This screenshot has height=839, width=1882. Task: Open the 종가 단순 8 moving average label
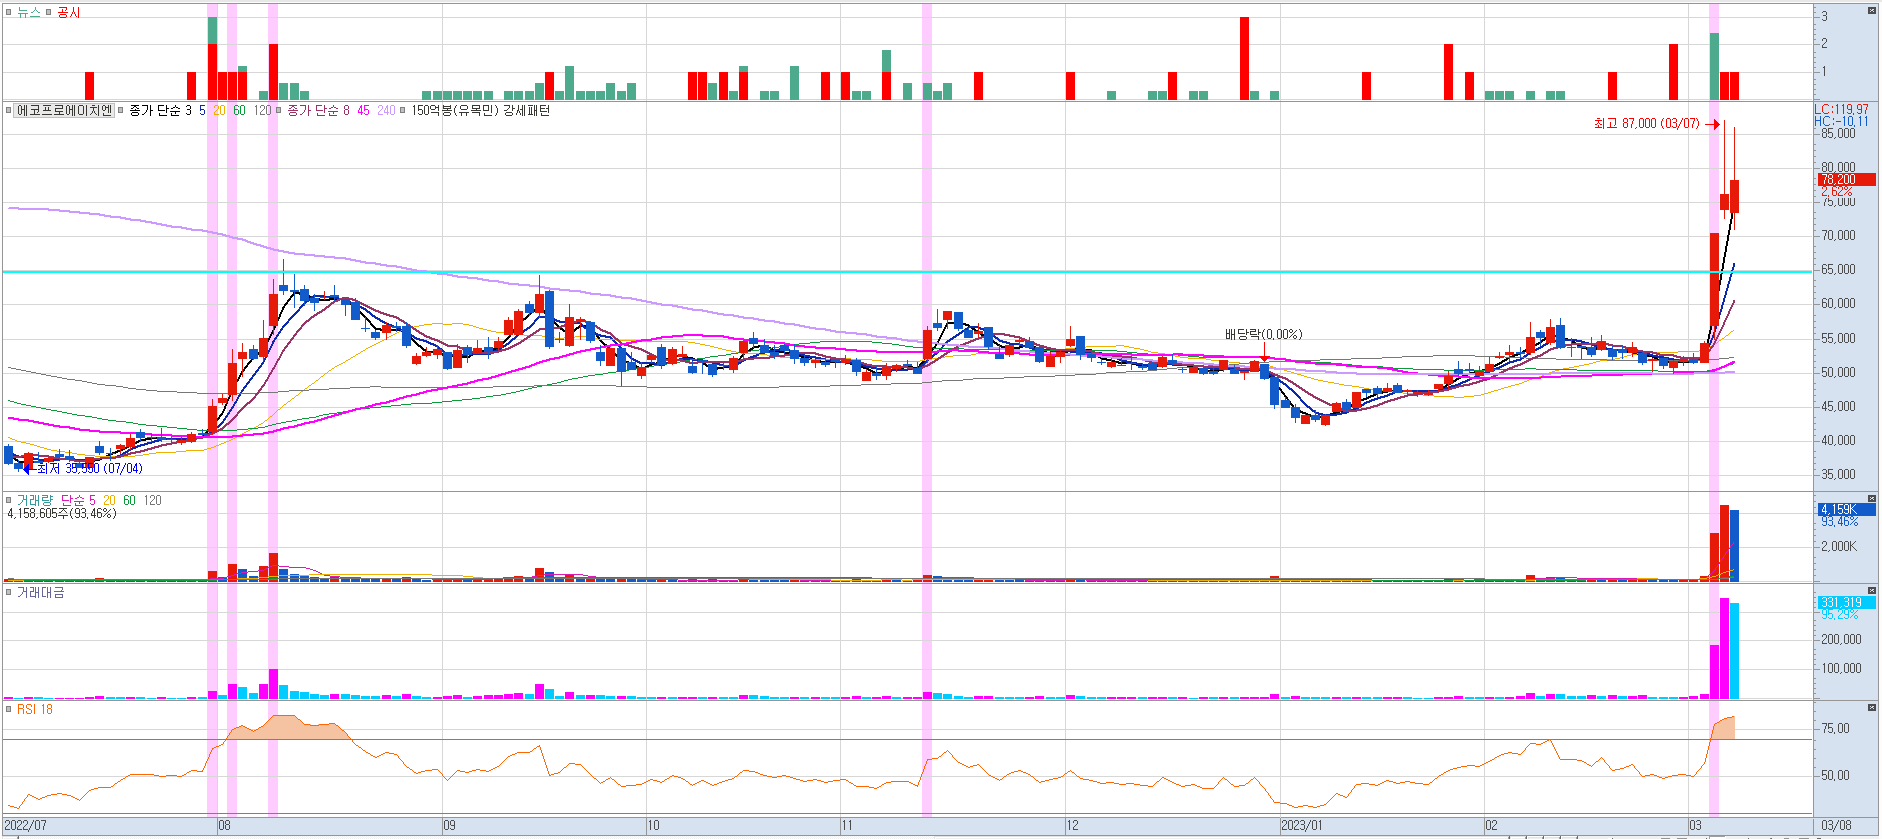318,110
